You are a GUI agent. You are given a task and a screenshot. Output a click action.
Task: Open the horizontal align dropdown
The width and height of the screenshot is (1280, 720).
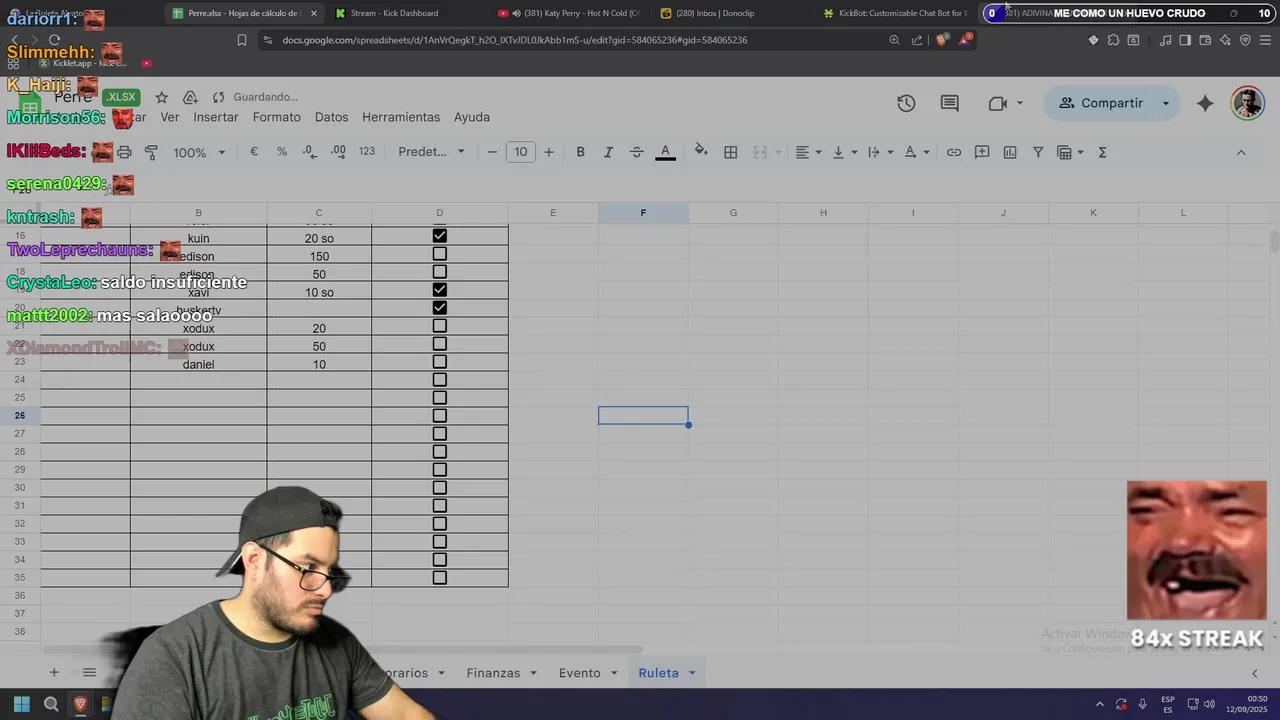click(807, 152)
